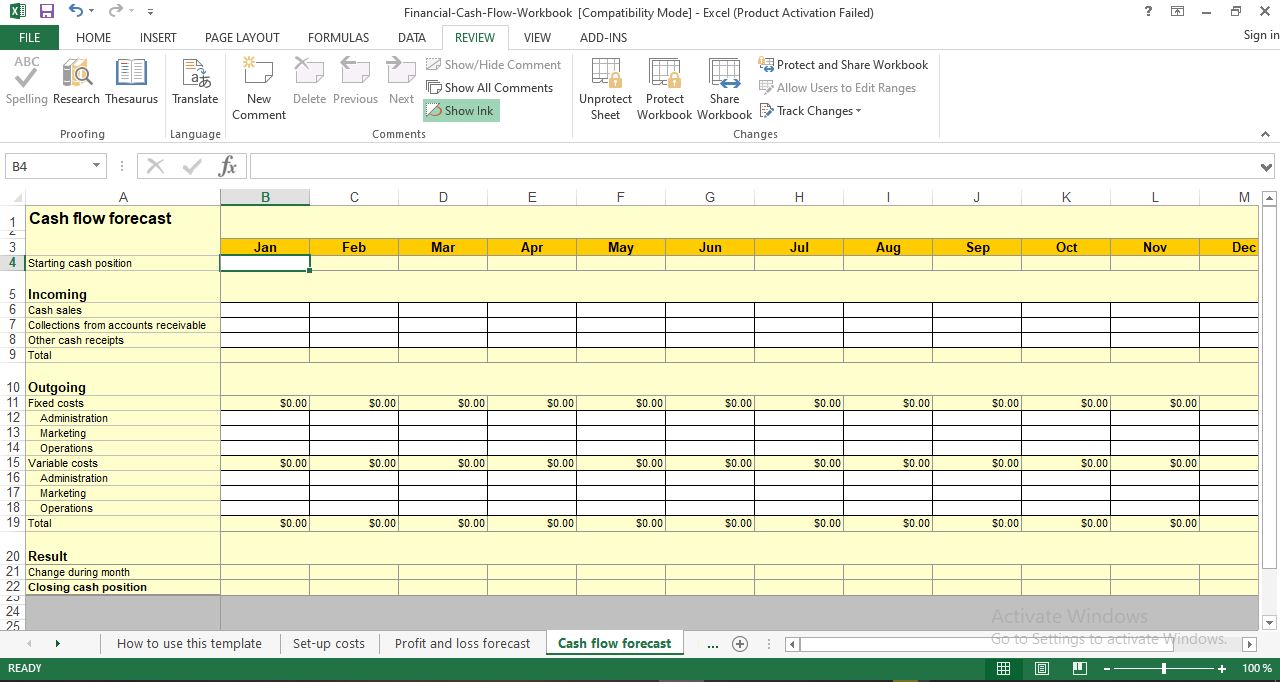
Task: Launch the Translate tool
Action: click(195, 82)
